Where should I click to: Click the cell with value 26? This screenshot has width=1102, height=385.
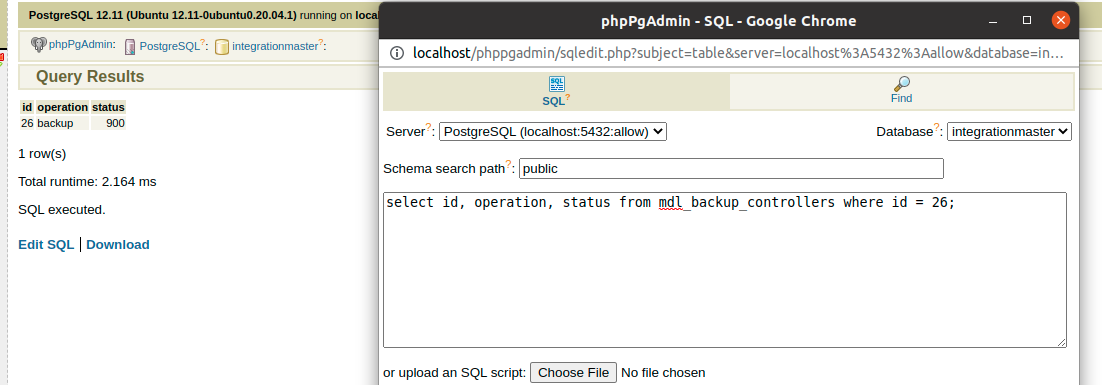click(27, 123)
